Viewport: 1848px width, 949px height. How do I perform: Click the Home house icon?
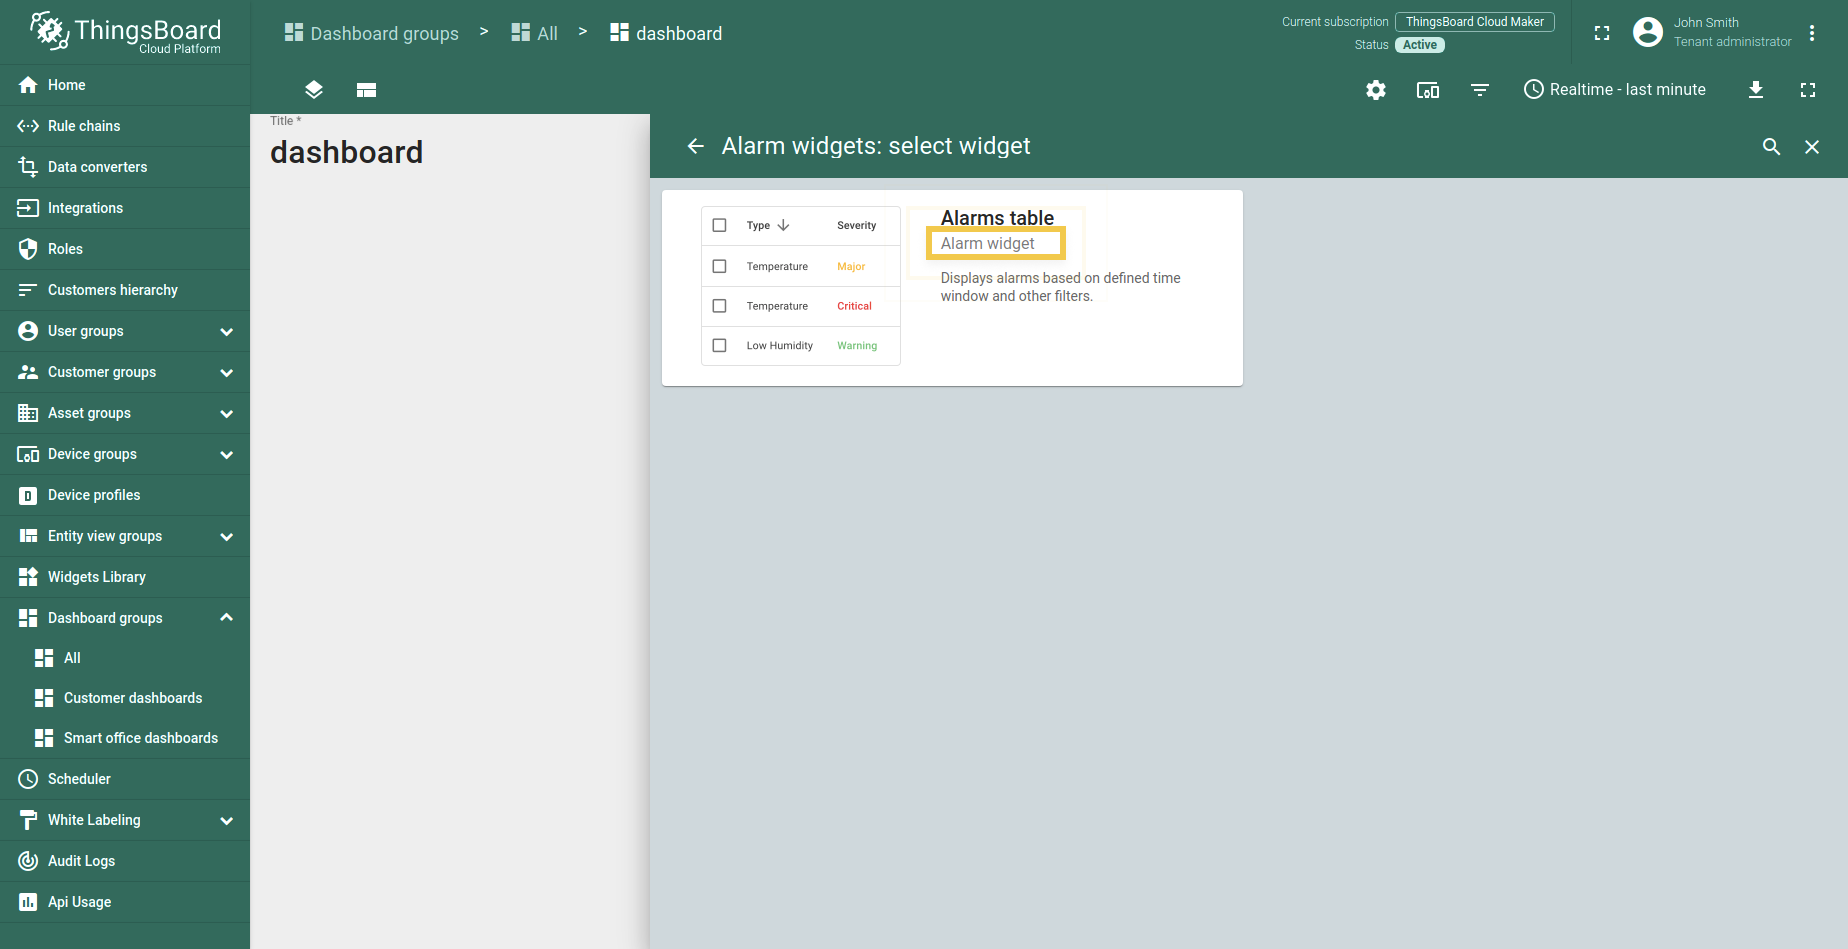tap(28, 85)
